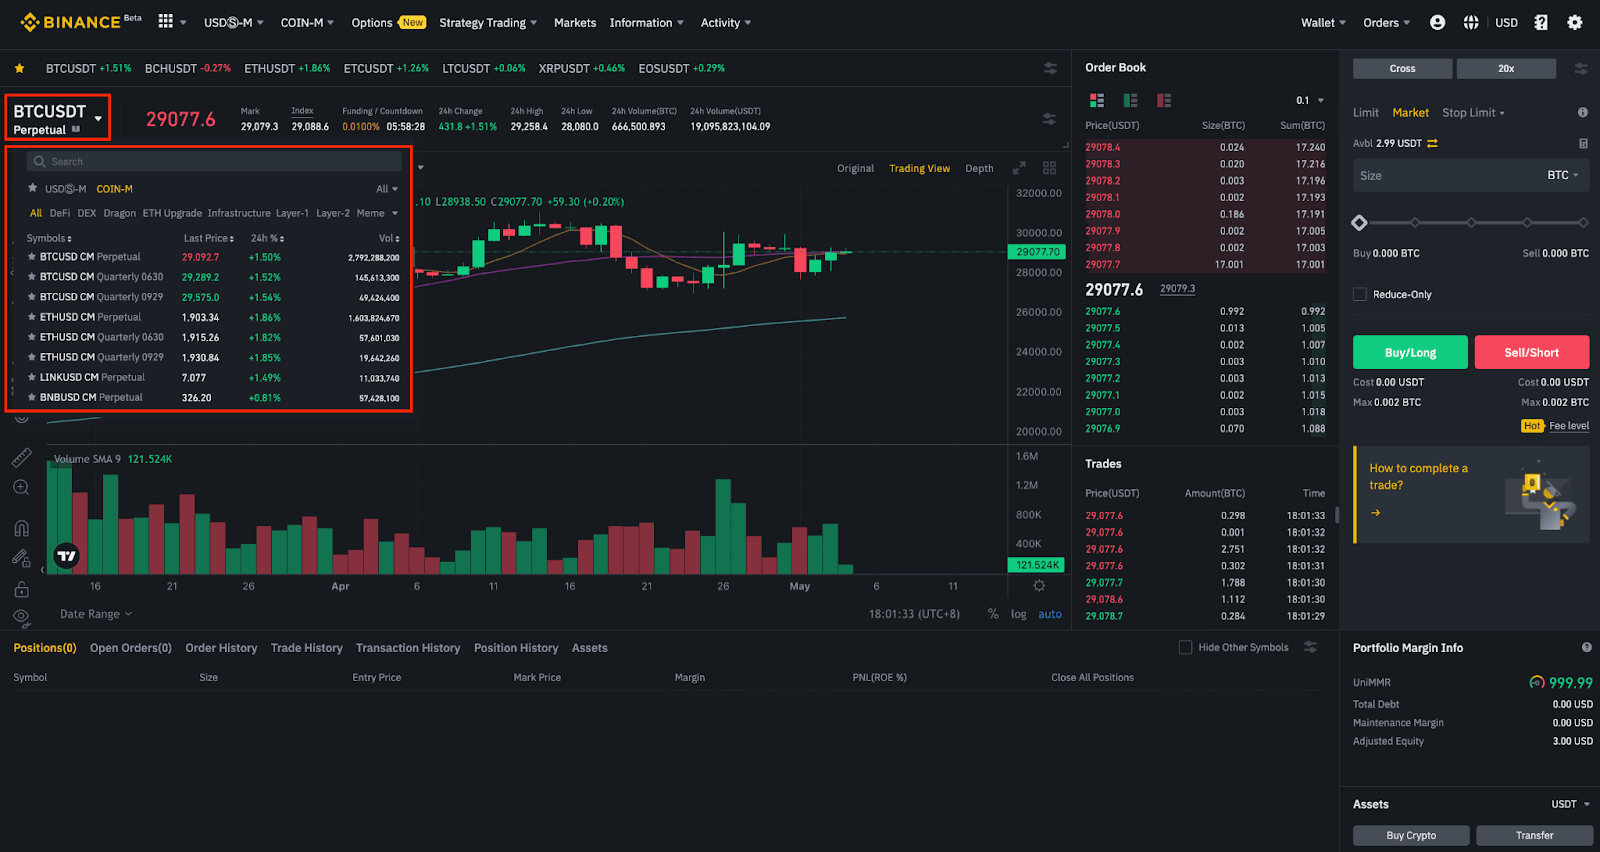Open the chart multi-grid layout icon

(1049, 168)
